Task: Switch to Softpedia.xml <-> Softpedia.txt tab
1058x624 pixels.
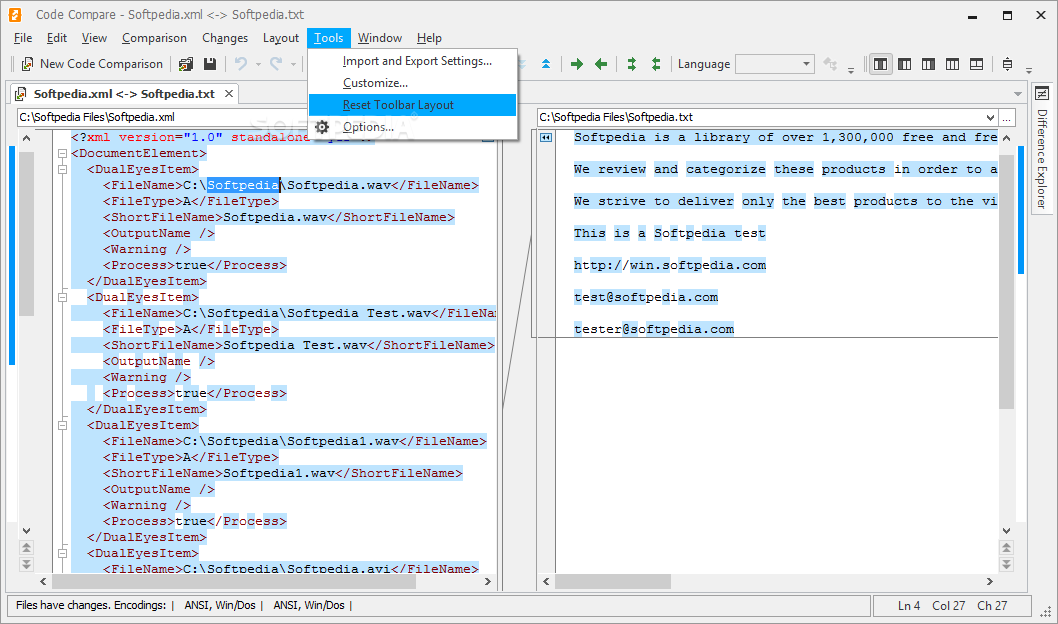Action: (x=124, y=94)
